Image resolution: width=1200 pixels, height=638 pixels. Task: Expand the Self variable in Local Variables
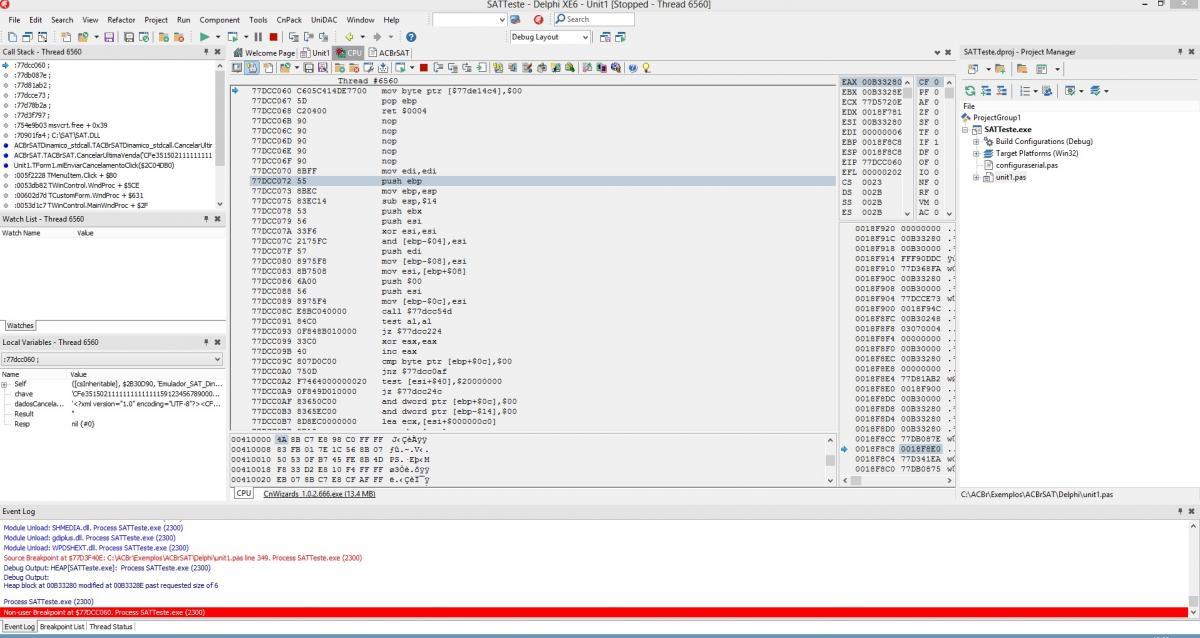pos(5,384)
